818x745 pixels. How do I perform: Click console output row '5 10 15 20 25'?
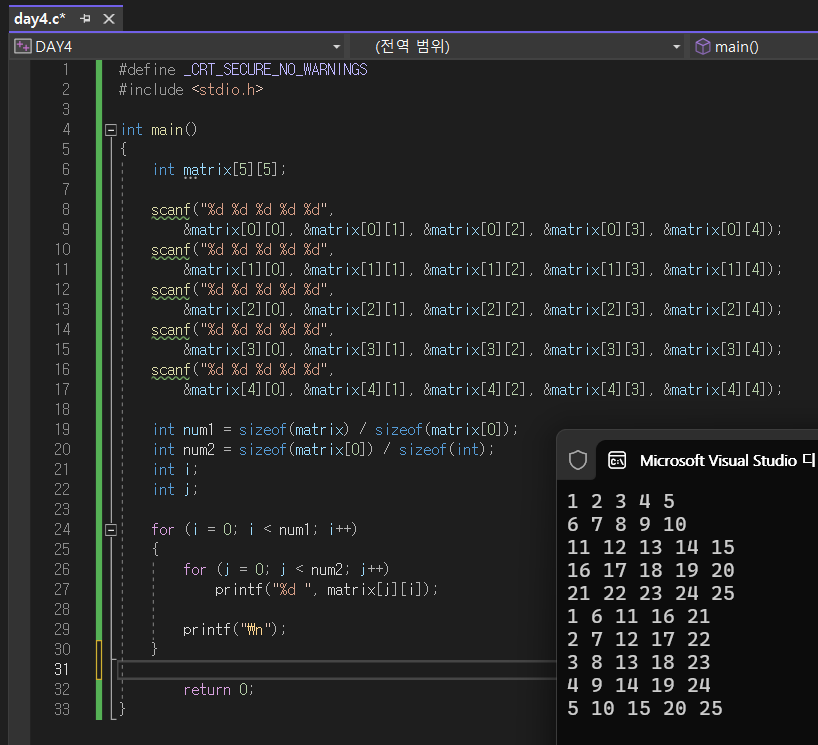[644, 708]
